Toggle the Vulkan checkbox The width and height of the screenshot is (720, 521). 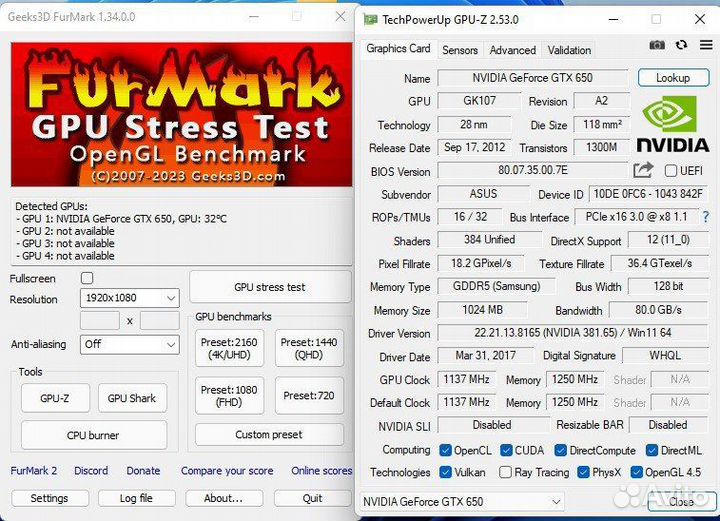click(445, 472)
